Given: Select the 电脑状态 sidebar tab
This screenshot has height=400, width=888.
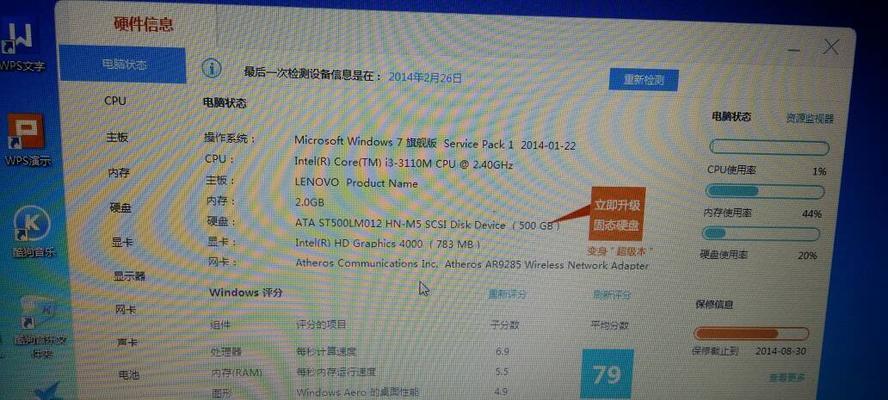Looking at the screenshot, I should 122,65.
